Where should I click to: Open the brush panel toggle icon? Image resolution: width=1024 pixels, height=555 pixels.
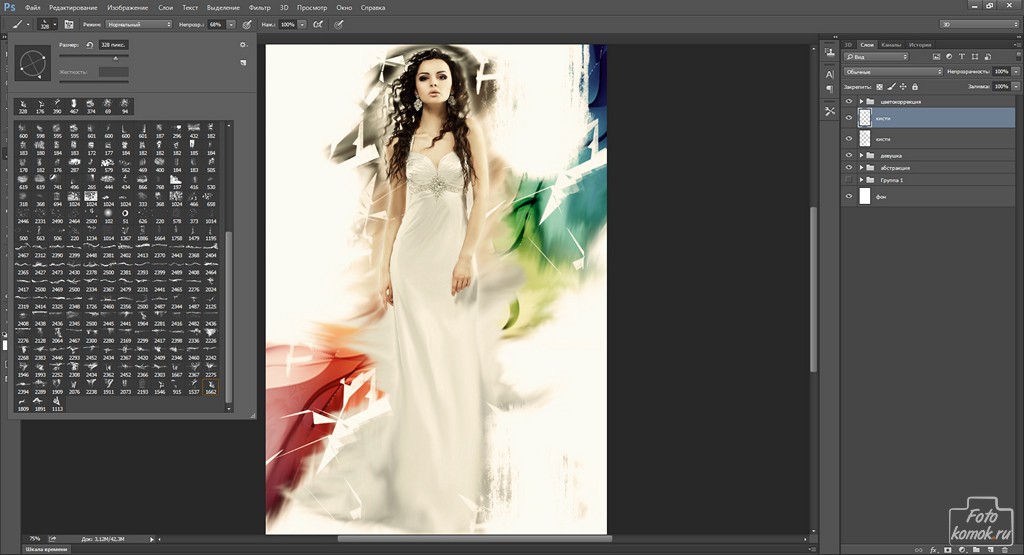pos(69,23)
